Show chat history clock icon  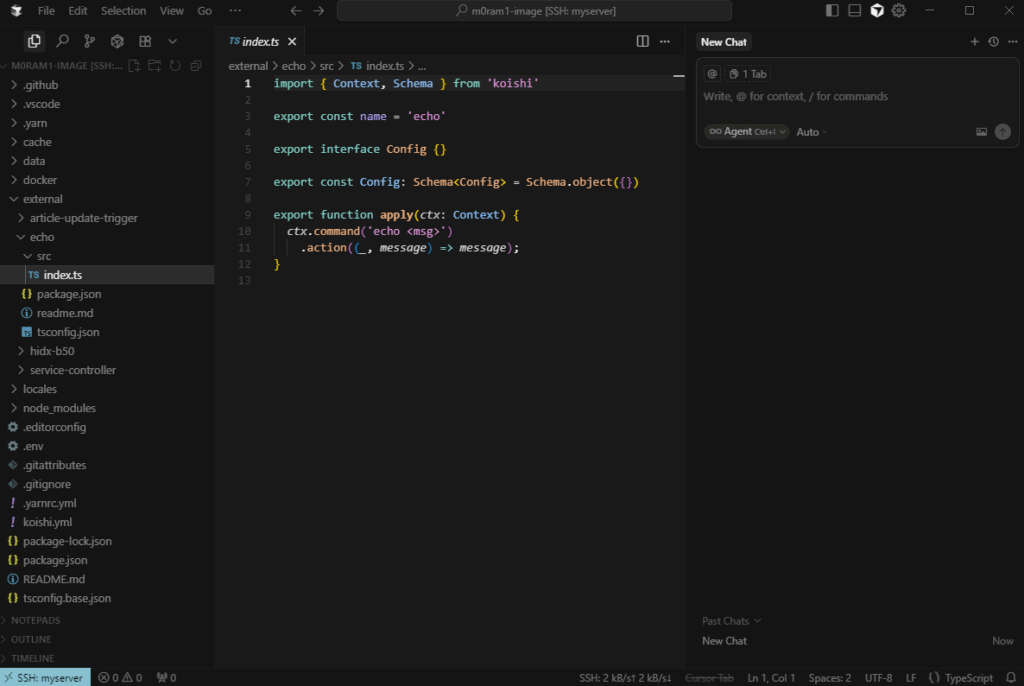click(993, 42)
